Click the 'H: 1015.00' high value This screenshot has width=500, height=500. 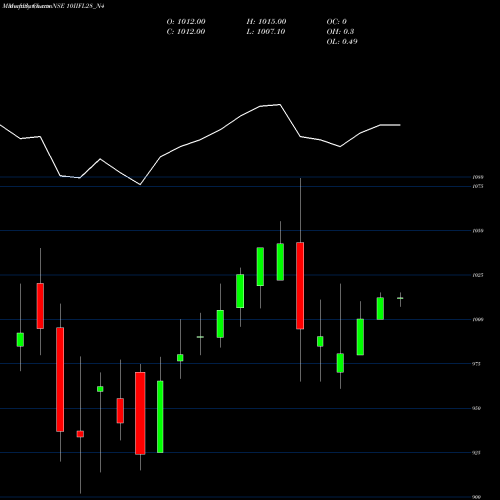click(x=266, y=22)
